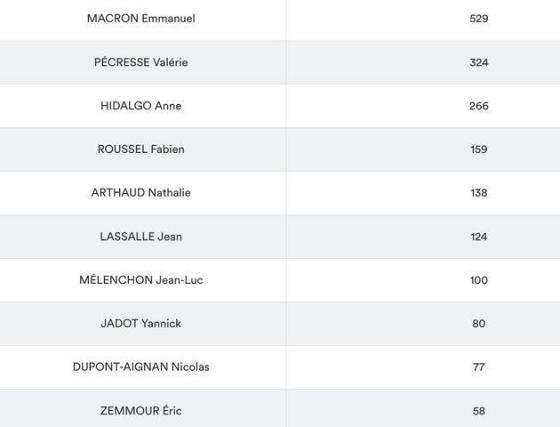The height and width of the screenshot is (427, 560).
Task: Select MÉLENCHON Jean-Luc name cell
Action: [141, 280]
